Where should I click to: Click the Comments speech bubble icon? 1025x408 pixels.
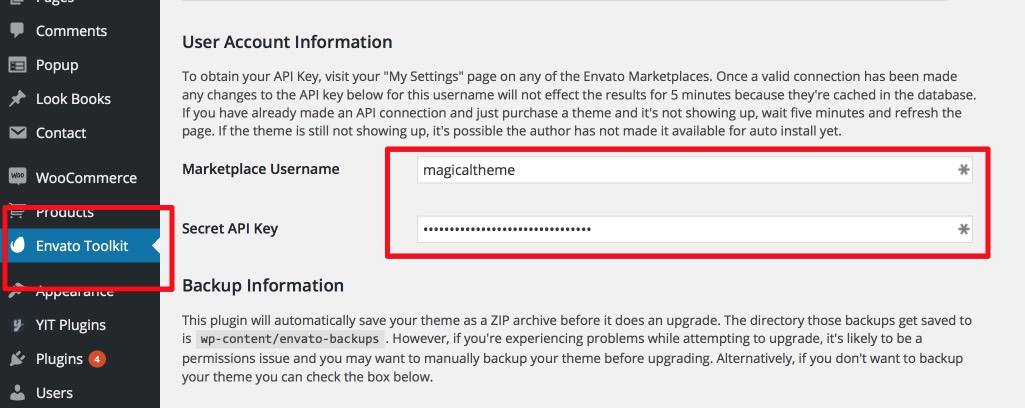pyautogui.click(x=18, y=31)
